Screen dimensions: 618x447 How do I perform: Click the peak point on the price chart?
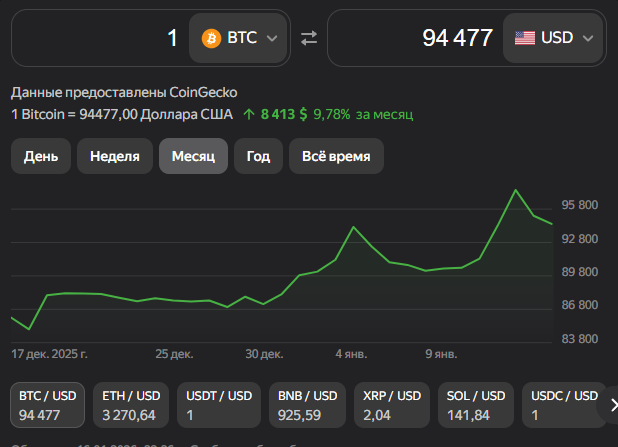pos(516,190)
